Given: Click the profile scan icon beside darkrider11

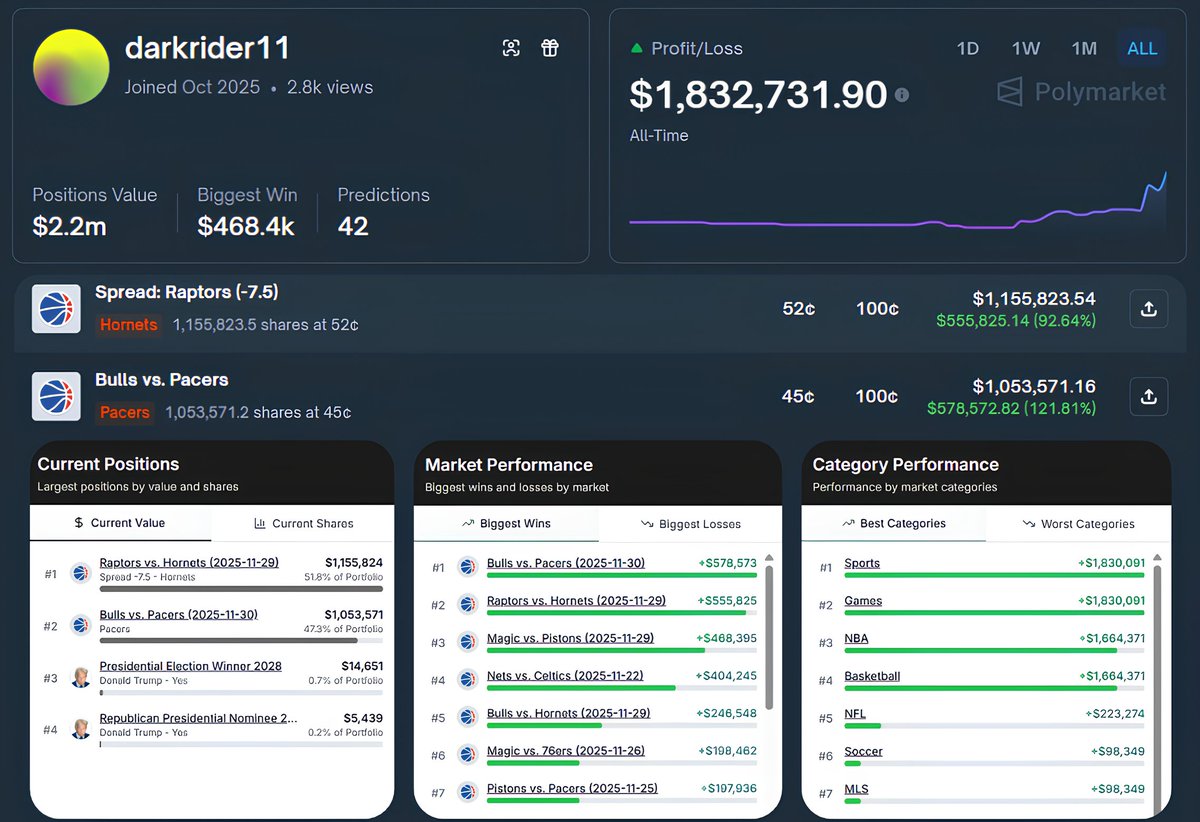Looking at the screenshot, I should pos(511,47).
